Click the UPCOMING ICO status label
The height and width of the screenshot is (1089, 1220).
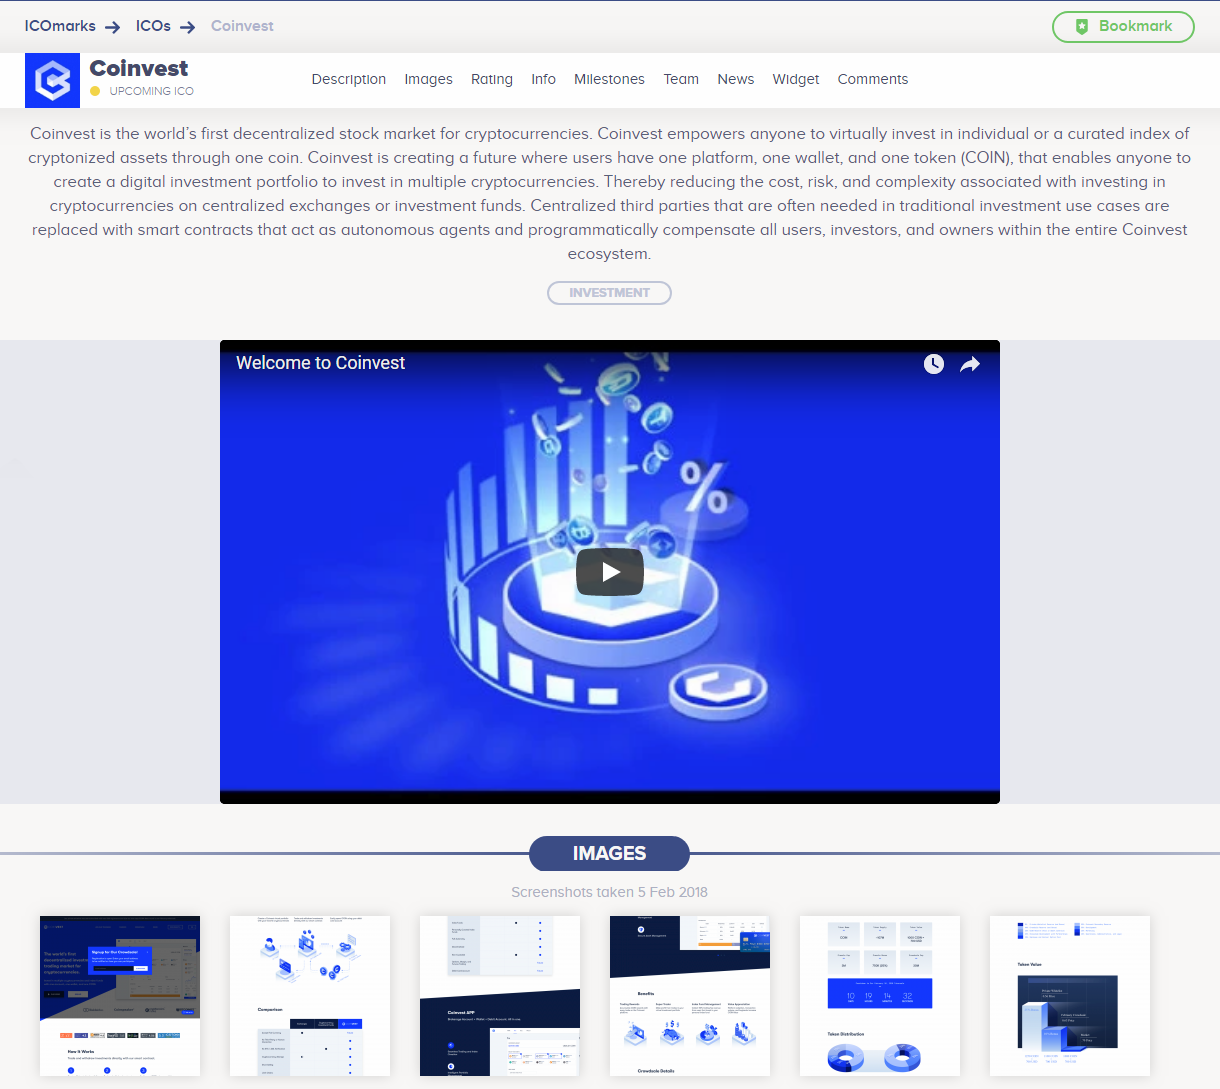coord(152,91)
